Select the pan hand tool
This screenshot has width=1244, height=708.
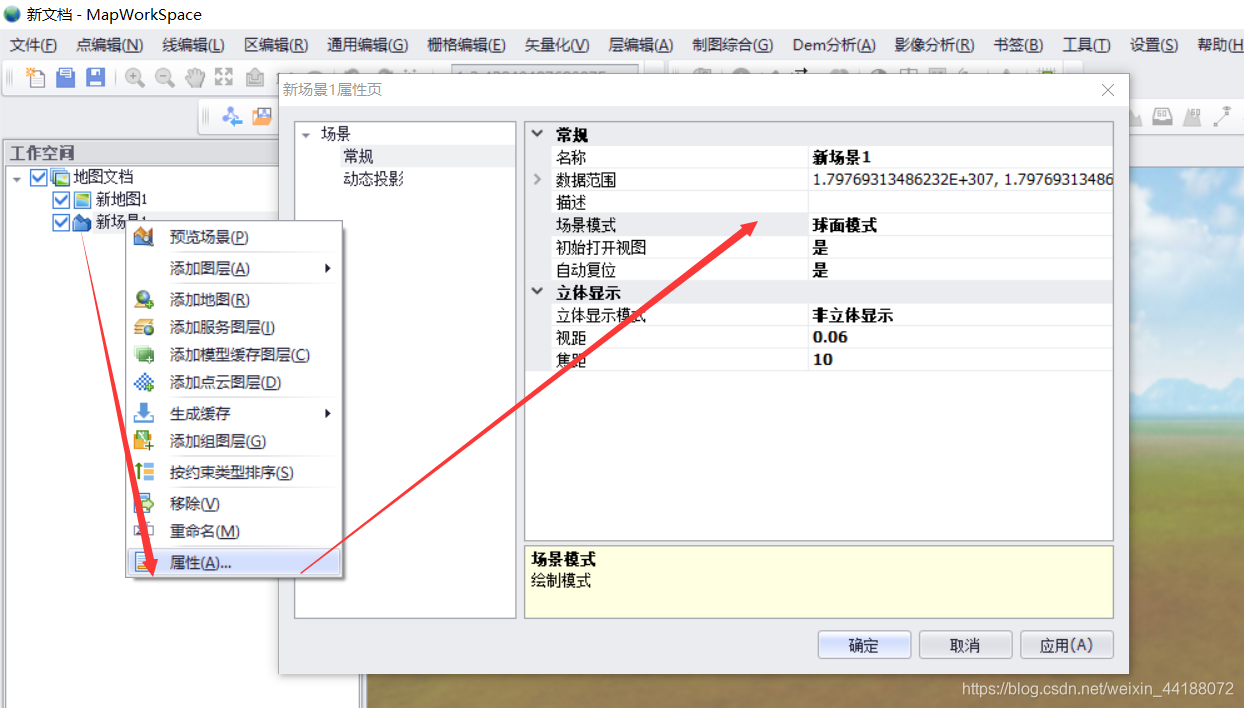tap(195, 78)
